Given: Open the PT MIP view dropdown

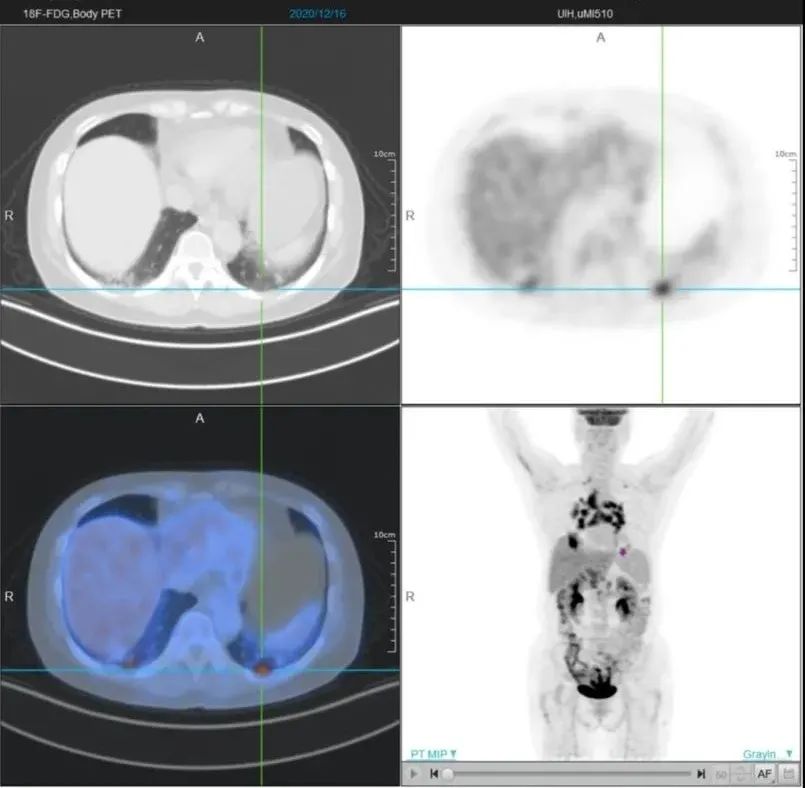Looking at the screenshot, I should 433,754.
